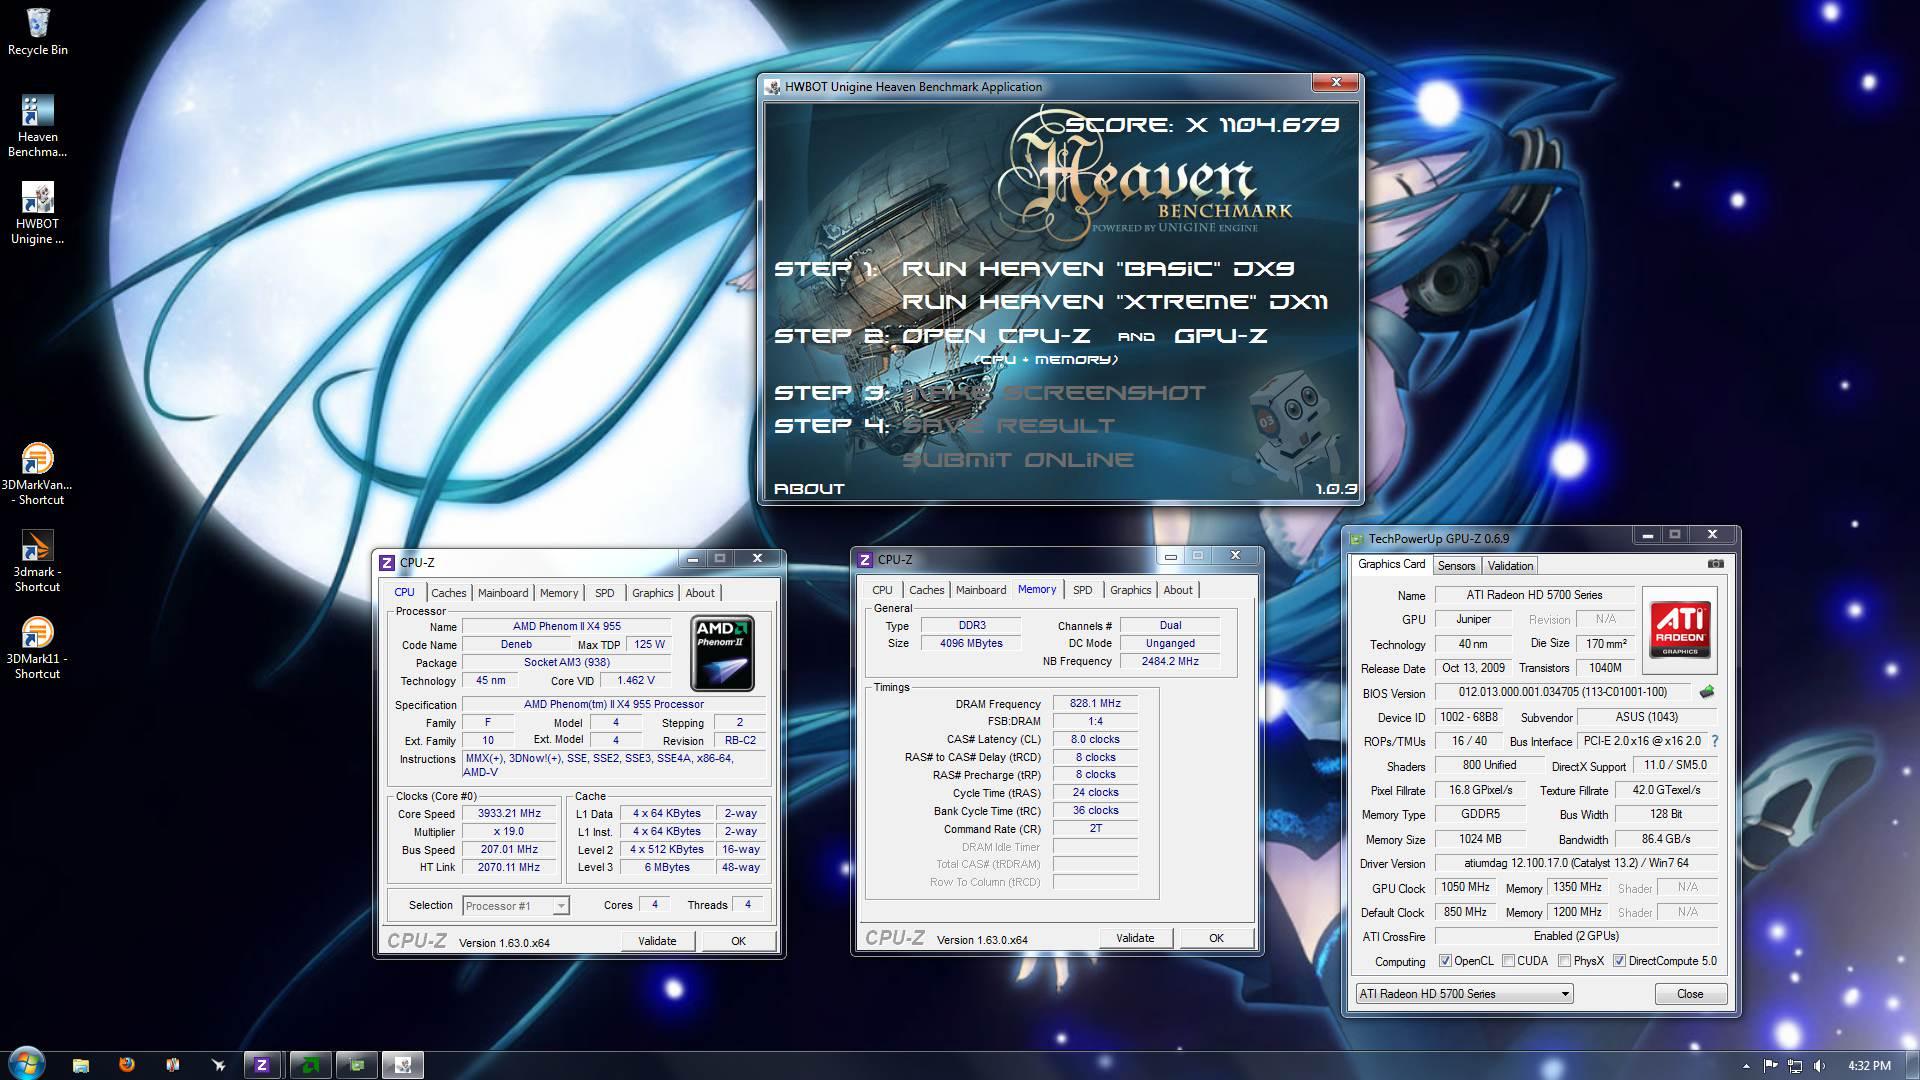Open the Caches tab in left CPU-Z window
1920x1080 pixels.
pos(449,593)
